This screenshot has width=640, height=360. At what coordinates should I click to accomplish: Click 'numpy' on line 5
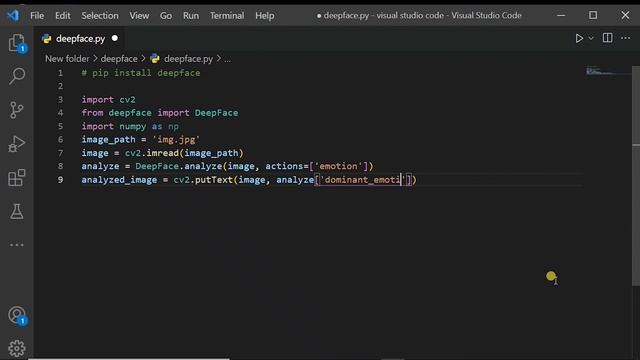click(x=132, y=127)
